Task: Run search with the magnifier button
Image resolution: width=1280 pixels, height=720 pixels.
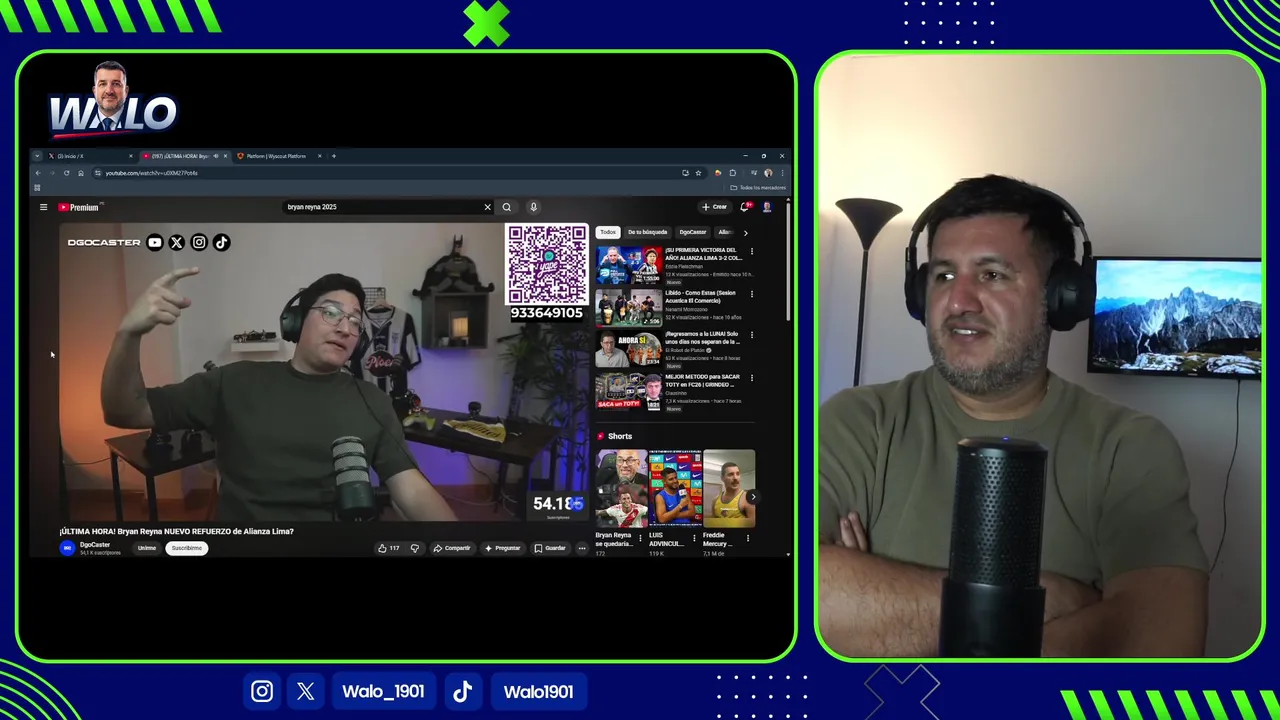Action: point(506,207)
